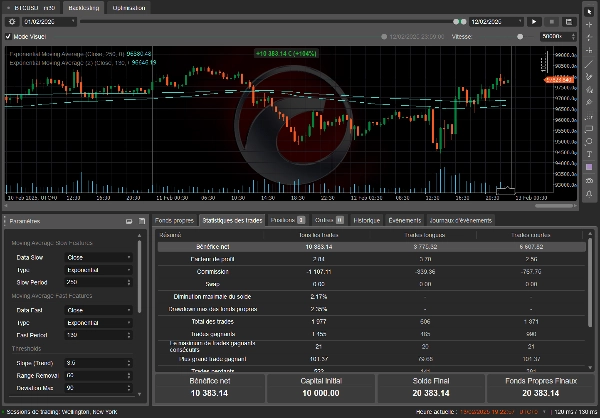The width and height of the screenshot is (600, 418).
Task: Stop the running backtest
Action: point(549,21)
